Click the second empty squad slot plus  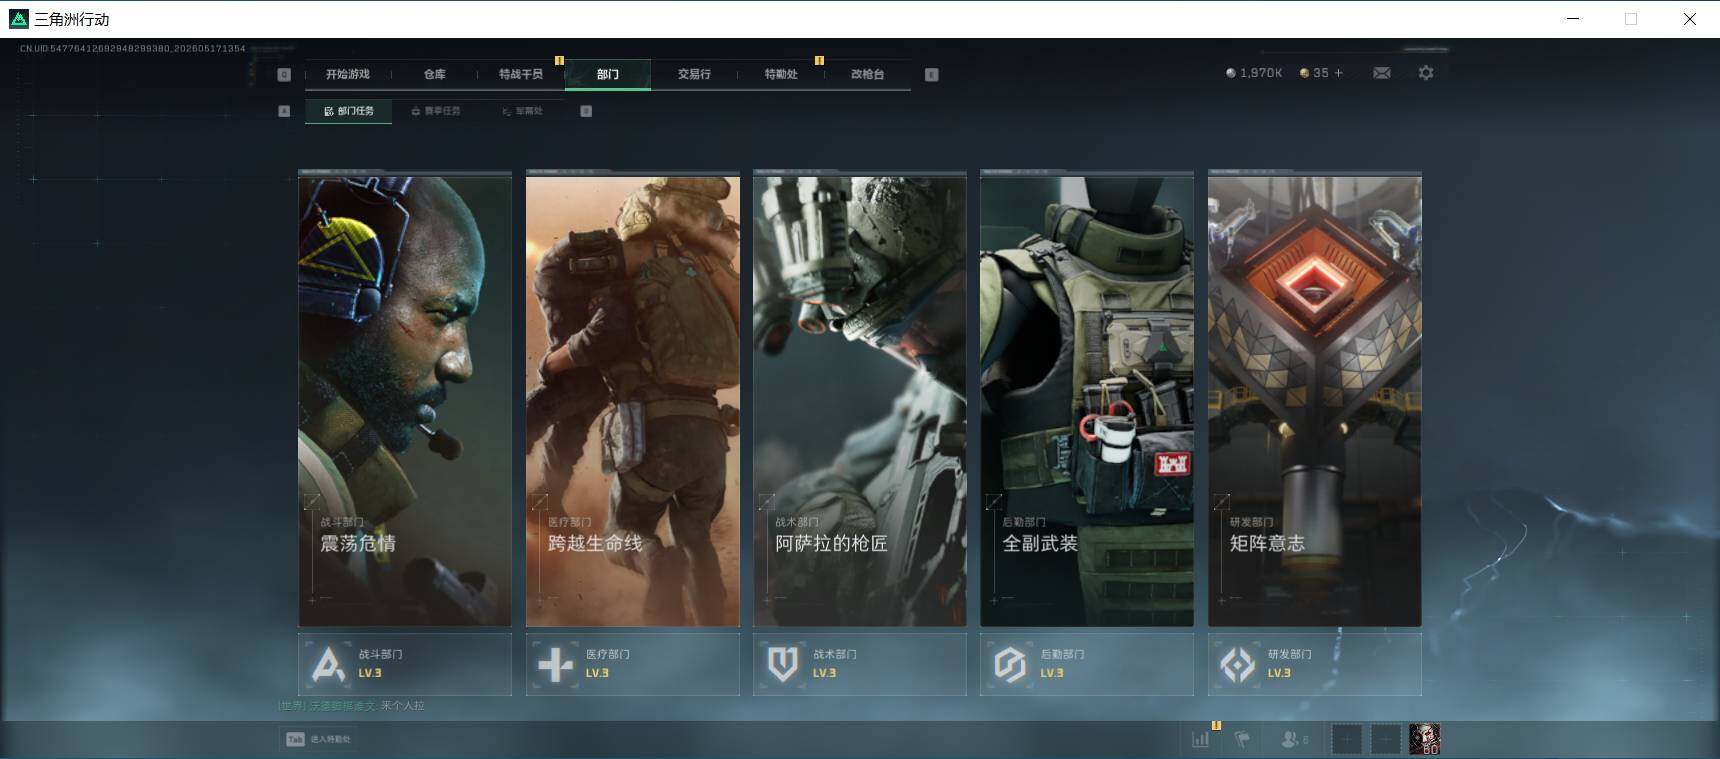1385,739
